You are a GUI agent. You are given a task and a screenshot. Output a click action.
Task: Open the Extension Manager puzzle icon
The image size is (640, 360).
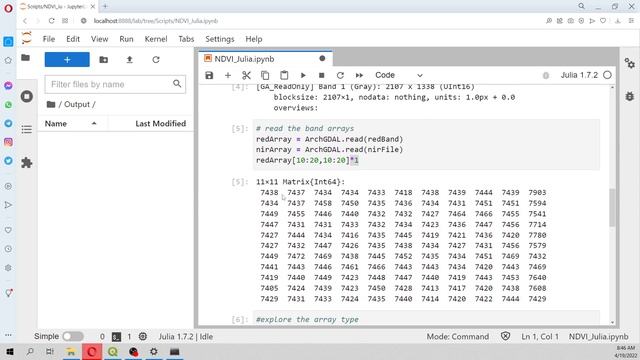click(x=27, y=163)
